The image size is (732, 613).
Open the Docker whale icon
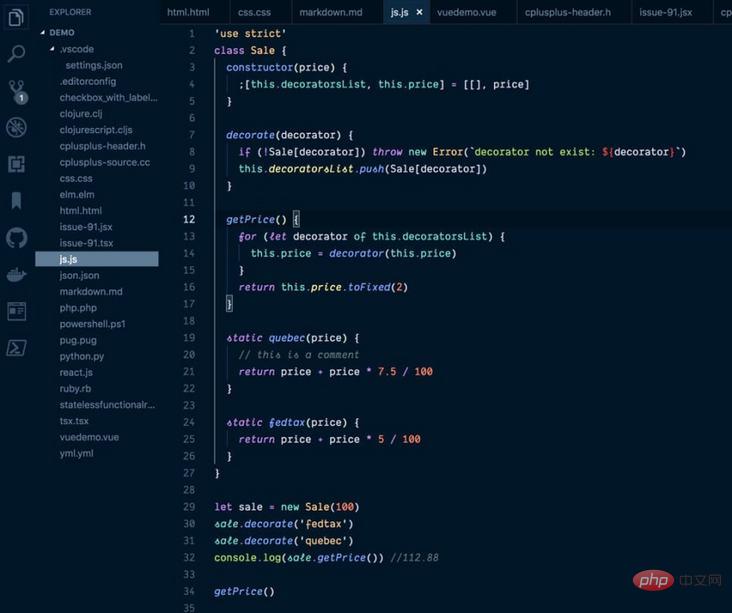(x=16, y=275)
